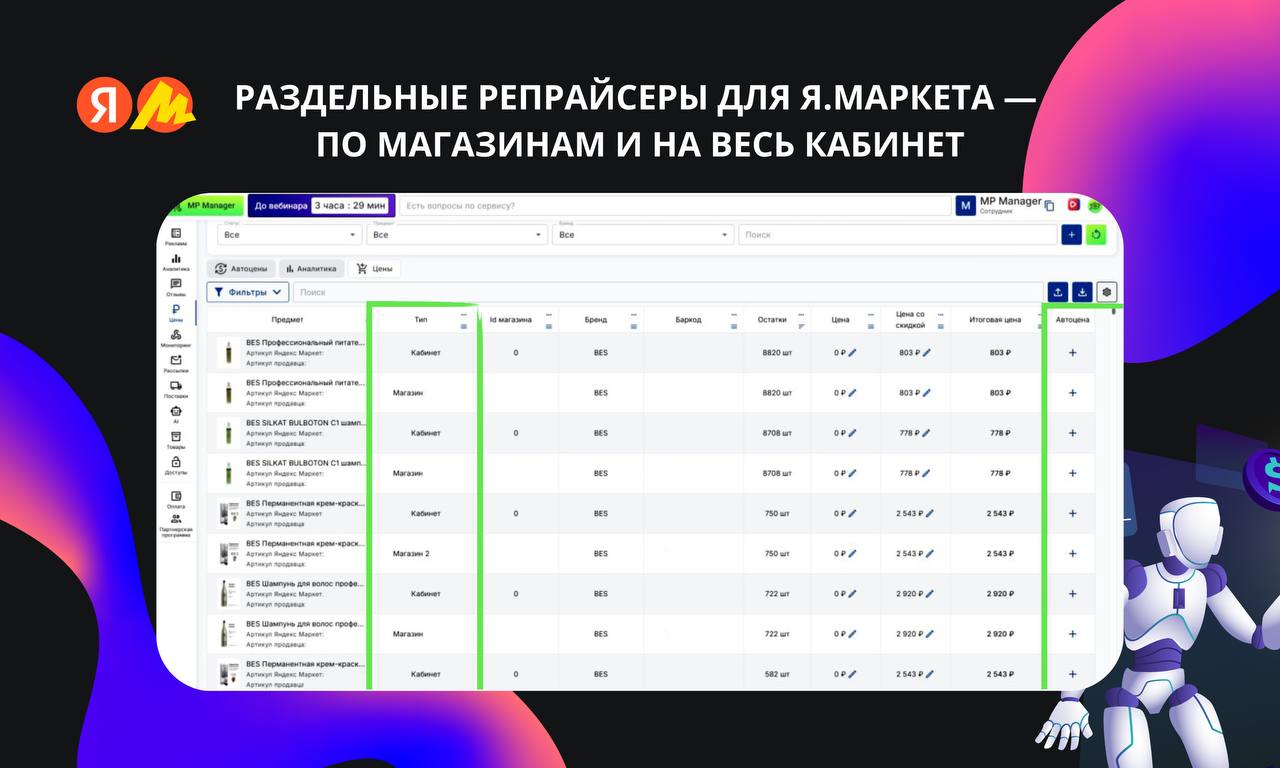Add an autoprice for the first product row
The image size is (1280, 768).
pos(1073,353)
